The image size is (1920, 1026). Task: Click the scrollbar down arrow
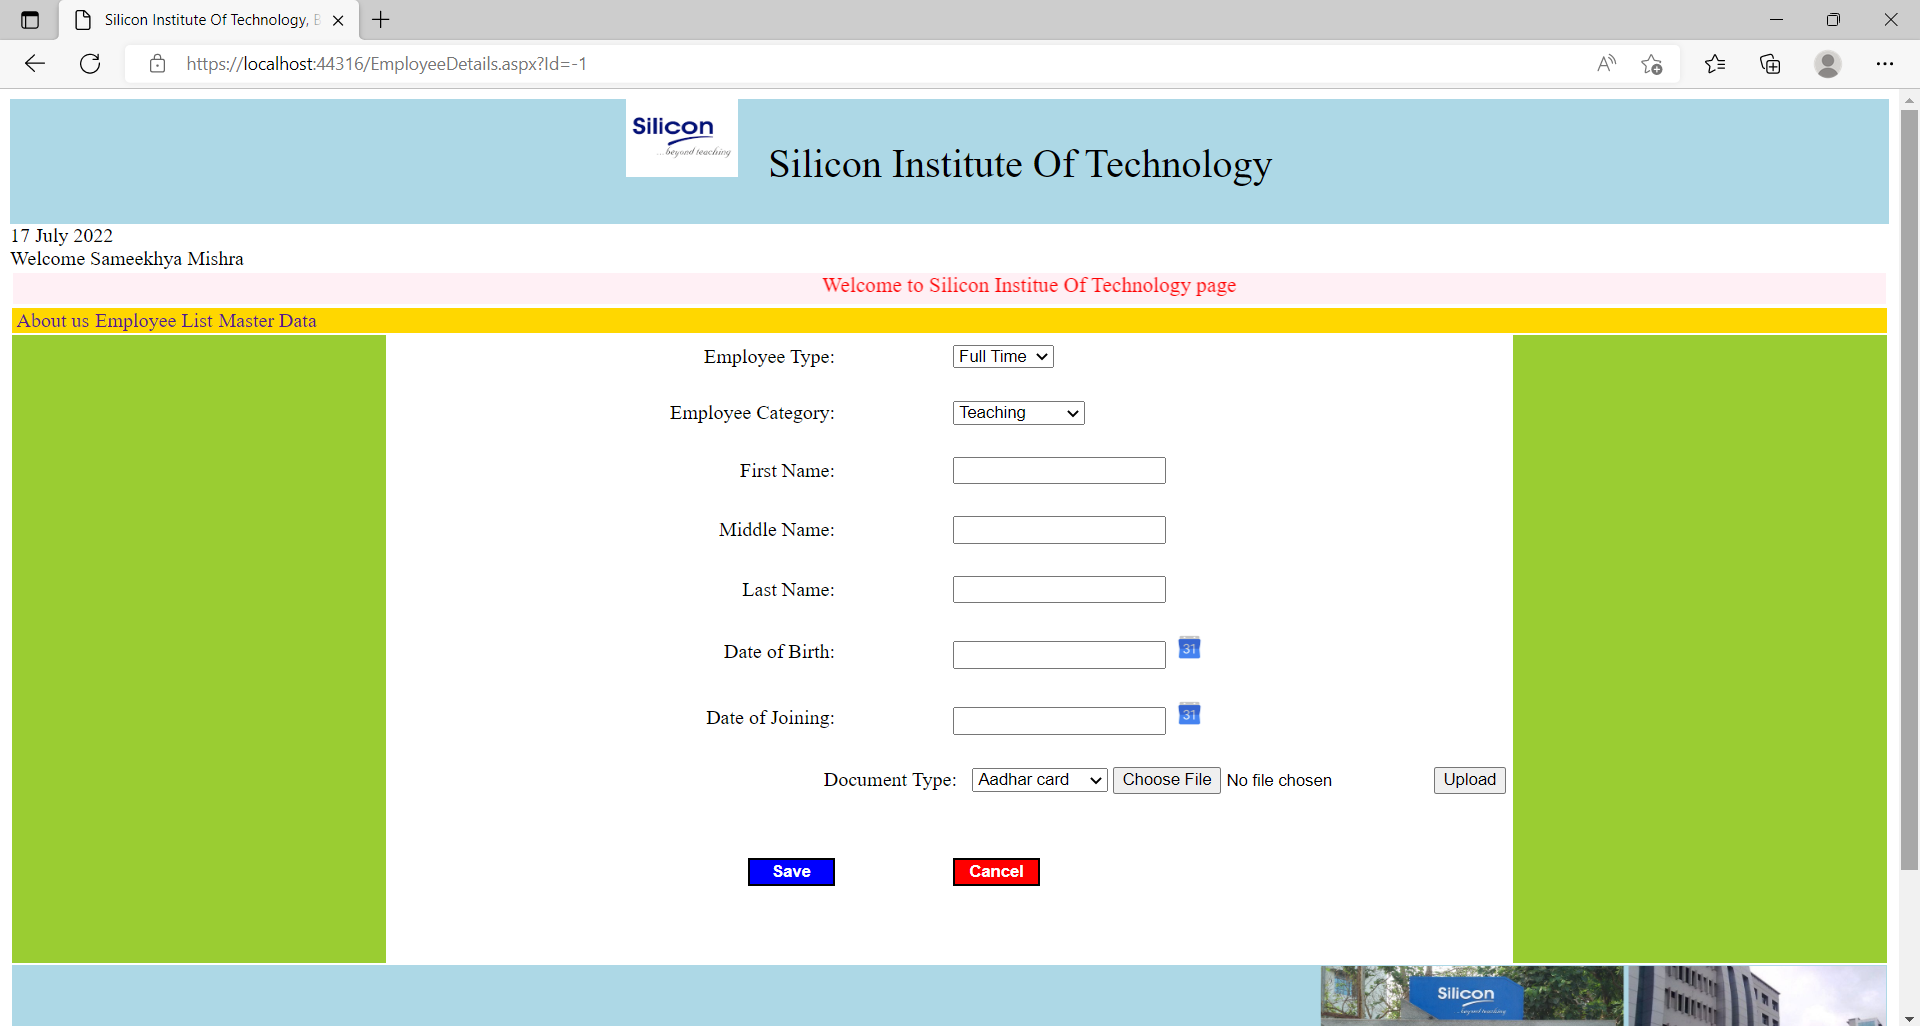pyautogui.click(x=1909, y=1017)
